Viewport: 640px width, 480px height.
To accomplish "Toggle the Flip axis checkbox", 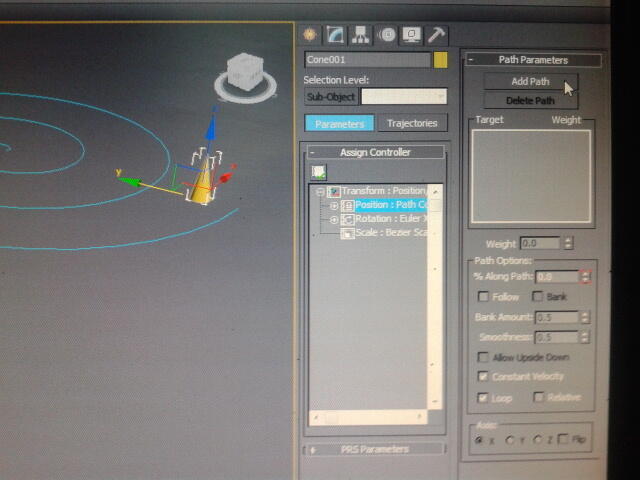I will 562,439.
